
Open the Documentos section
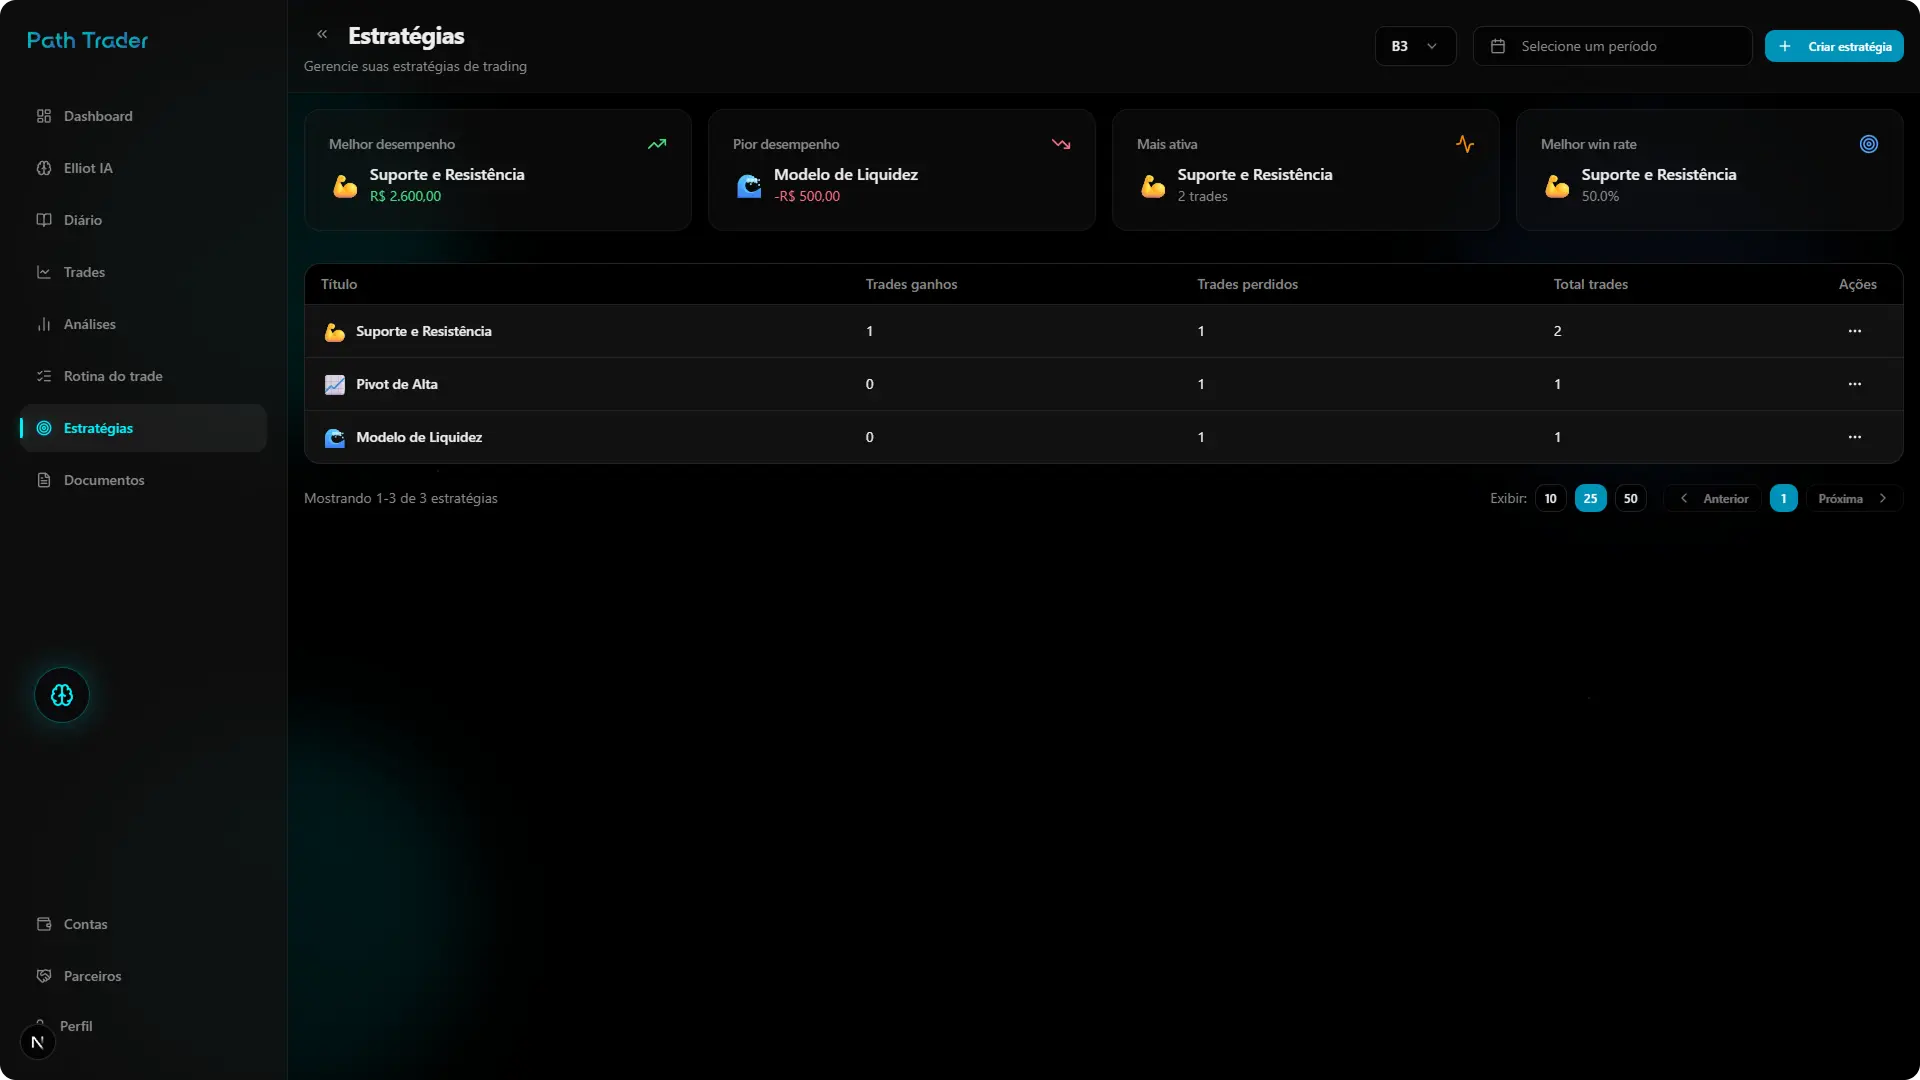pos(103,480)
